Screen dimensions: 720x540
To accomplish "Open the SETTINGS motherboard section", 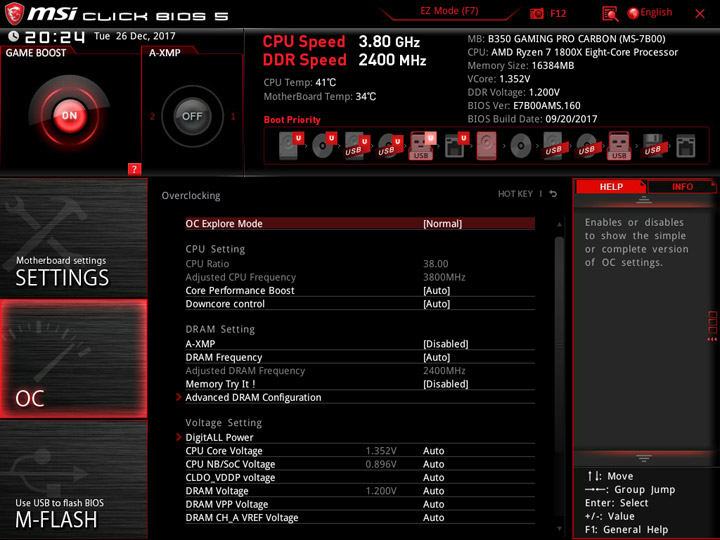I will pyautogui.click(x=73, y=238).
